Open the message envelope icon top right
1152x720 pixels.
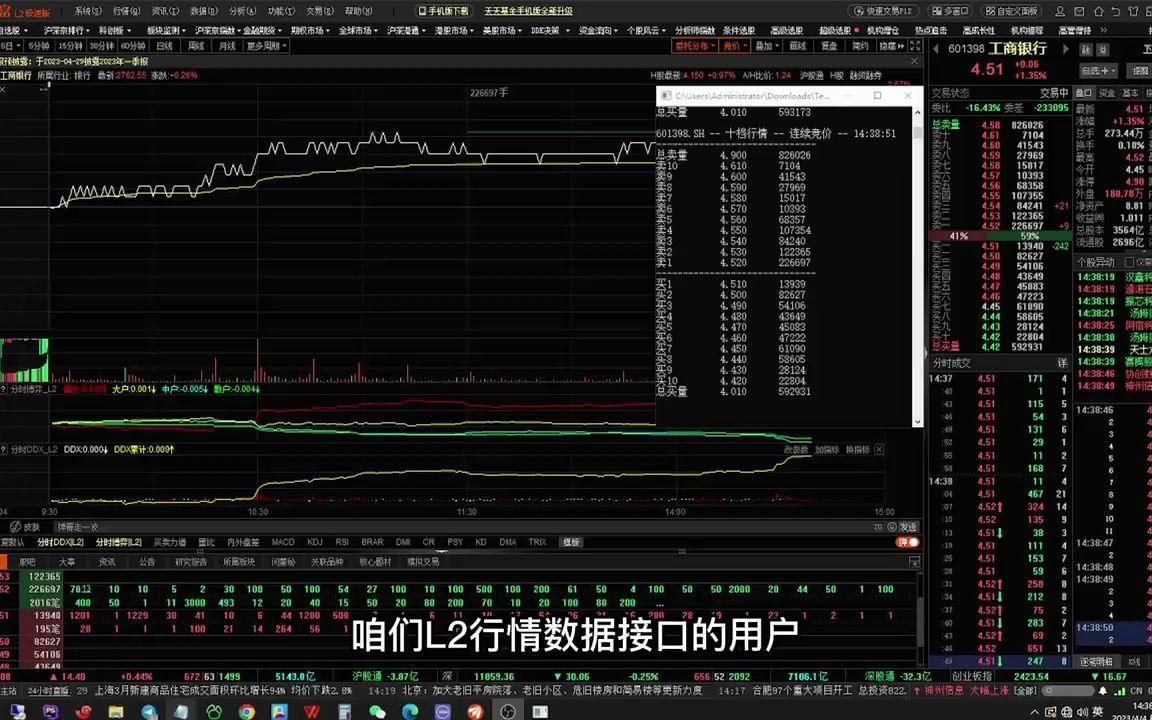click(x=1079, y=10)
